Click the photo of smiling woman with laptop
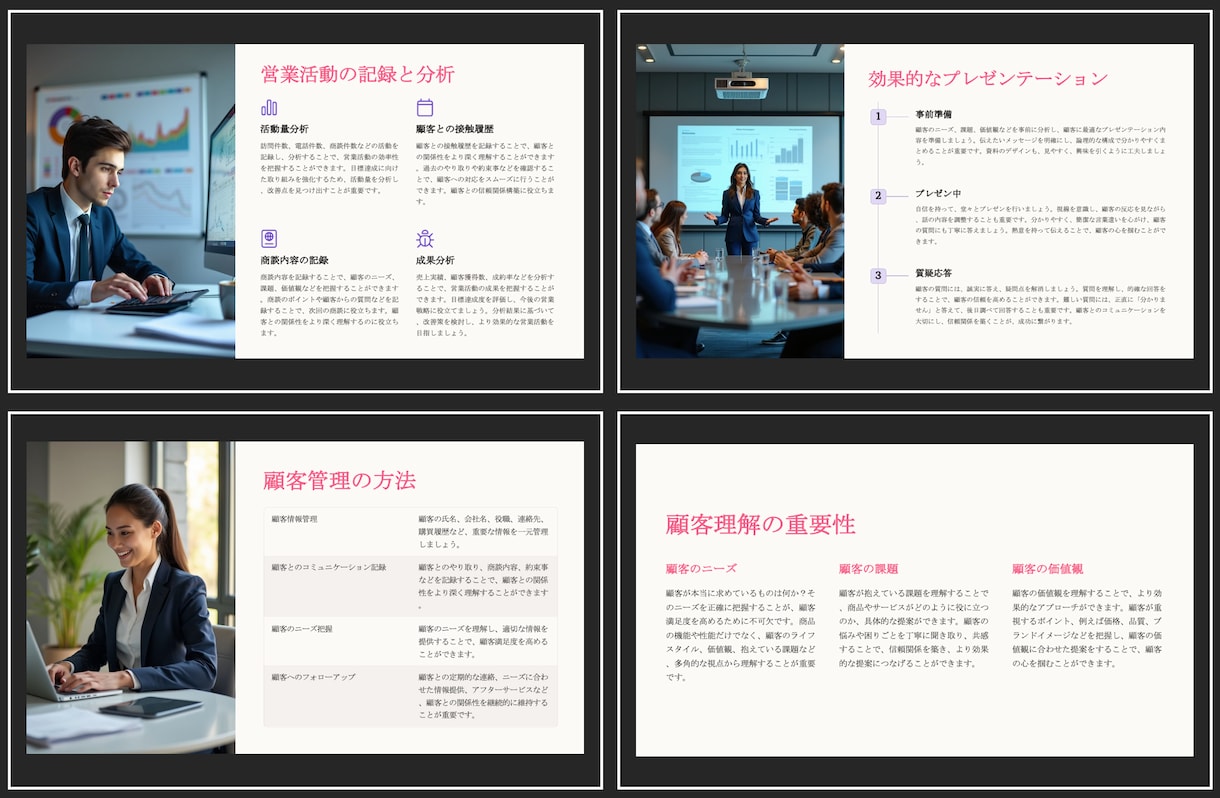Image resolution: width=1220 pixels, height=798 pixels. [x=130, y=598]
